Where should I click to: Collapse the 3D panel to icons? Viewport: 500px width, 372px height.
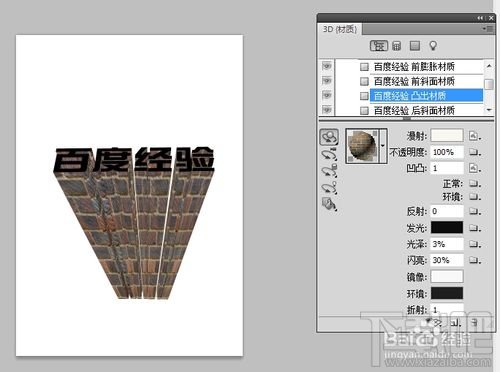click(480, 18)
